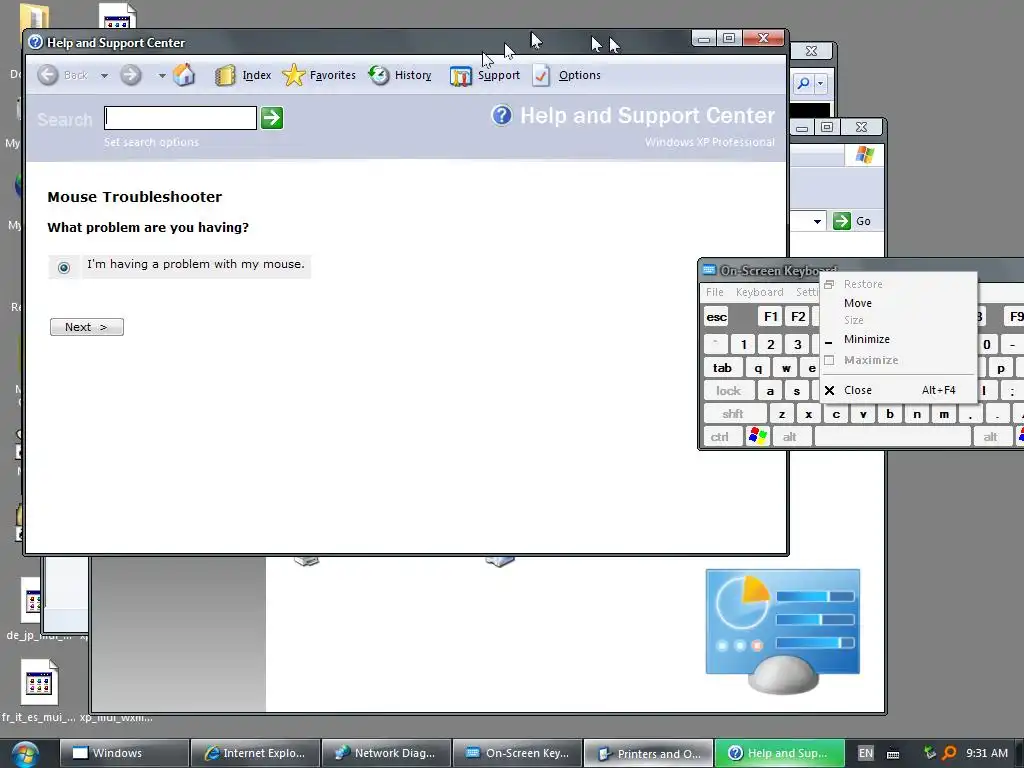Select "I'm having a problem with my mouse" radio
The height and width of the screenshot is (768, 1024).
(64, 268)
